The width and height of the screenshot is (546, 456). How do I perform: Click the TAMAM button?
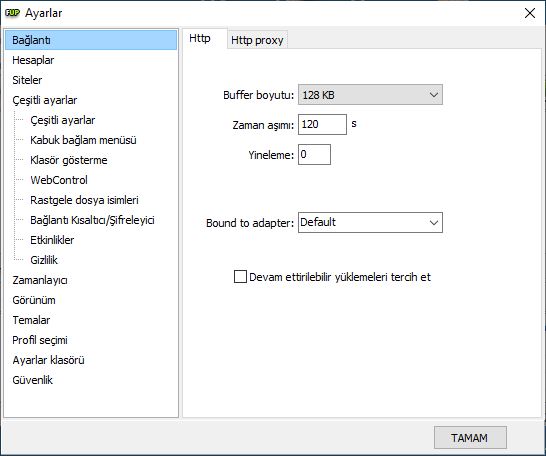click(470, 437)
